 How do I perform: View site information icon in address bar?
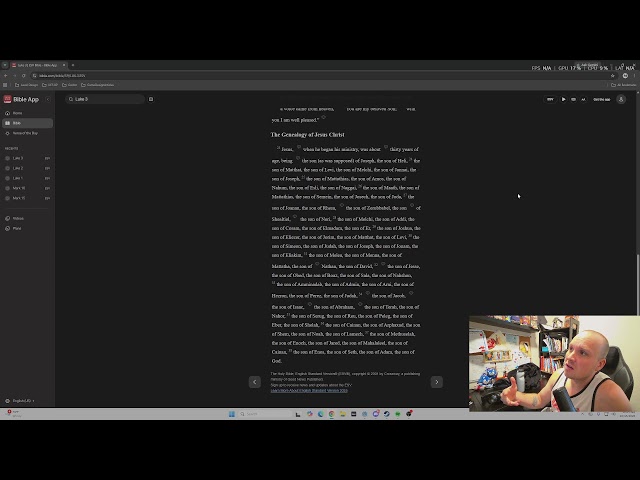pyautogui.click(x=35, y=76)
